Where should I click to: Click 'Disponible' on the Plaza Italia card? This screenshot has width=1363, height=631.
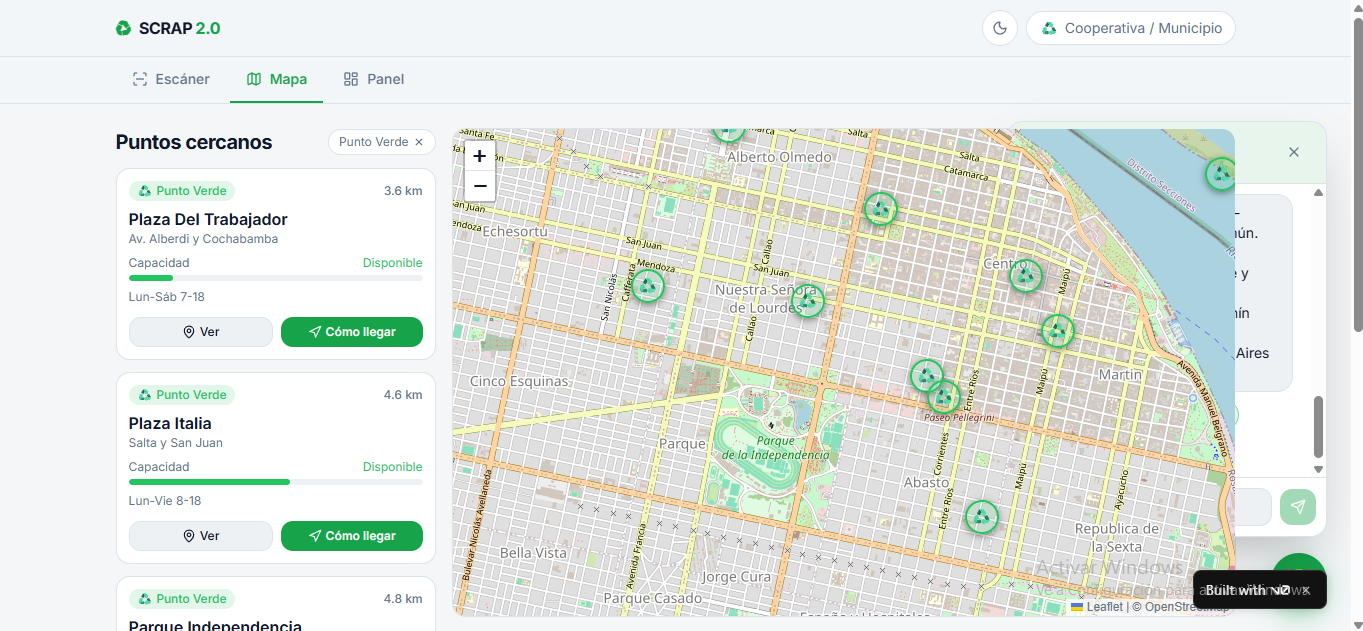coord(393,467)
